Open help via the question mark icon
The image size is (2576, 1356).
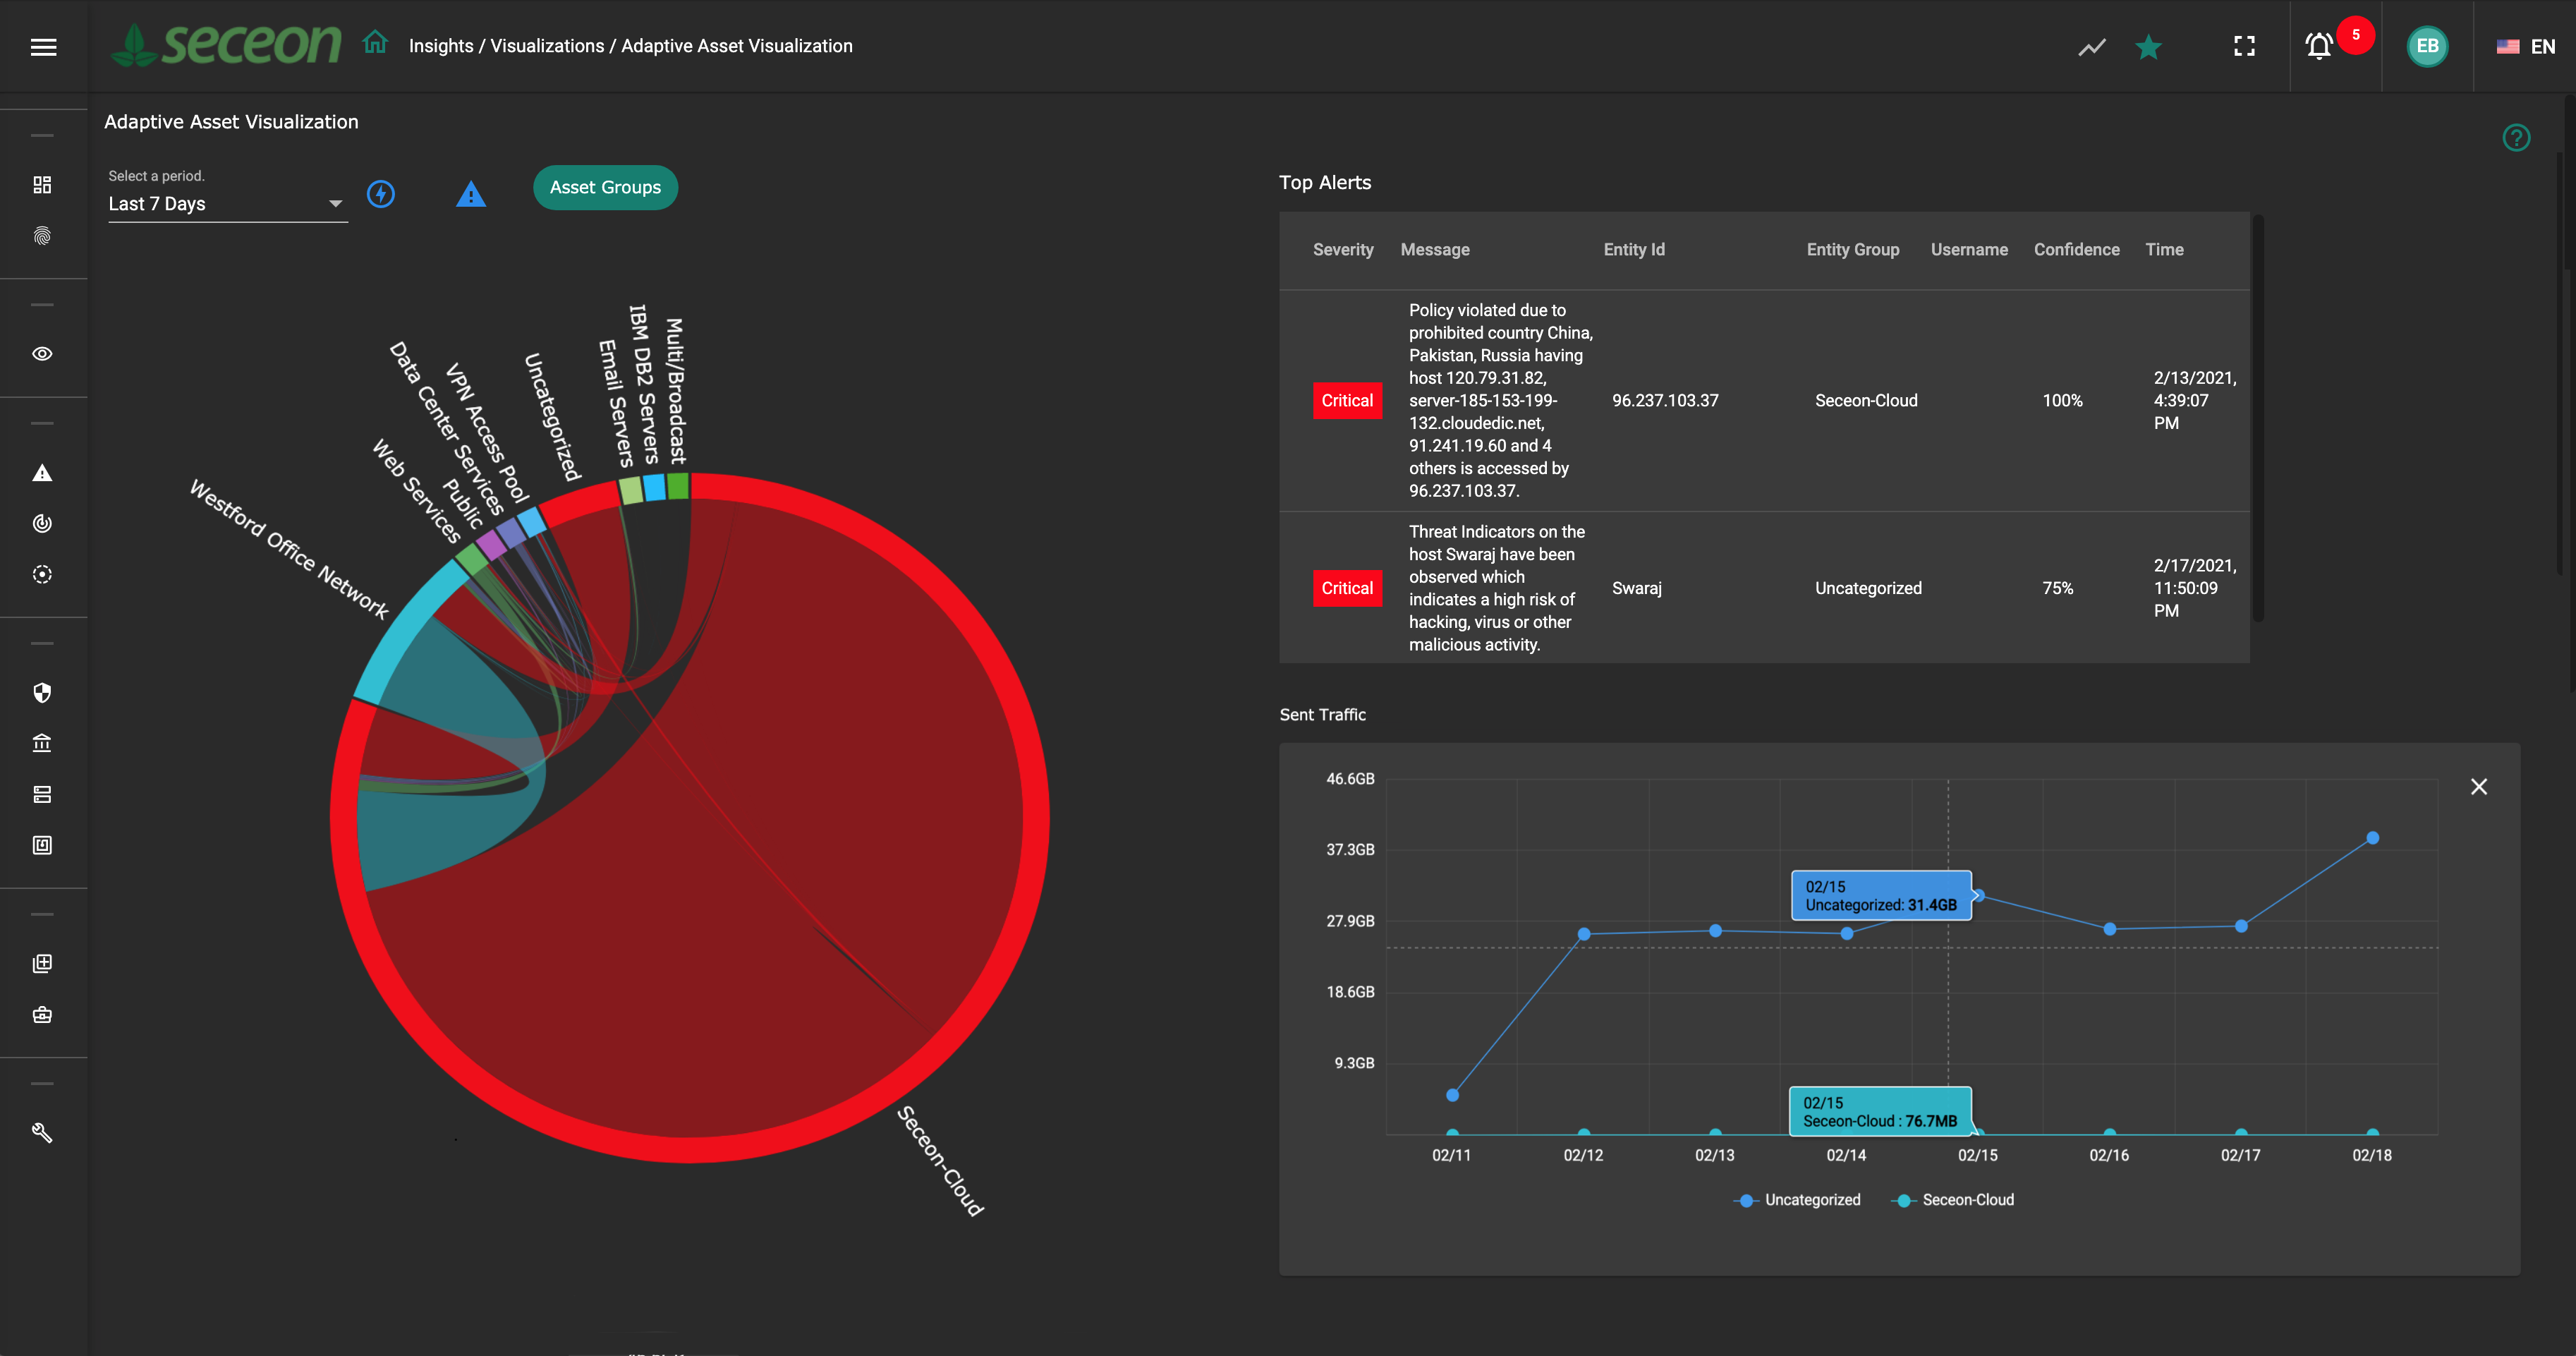[2516, 138]
